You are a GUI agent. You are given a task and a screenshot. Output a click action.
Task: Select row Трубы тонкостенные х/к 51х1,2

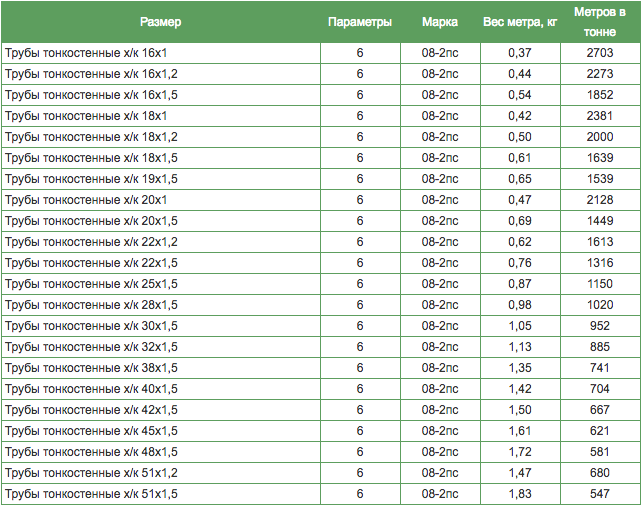pyautogui.click(x=321, y=472)
